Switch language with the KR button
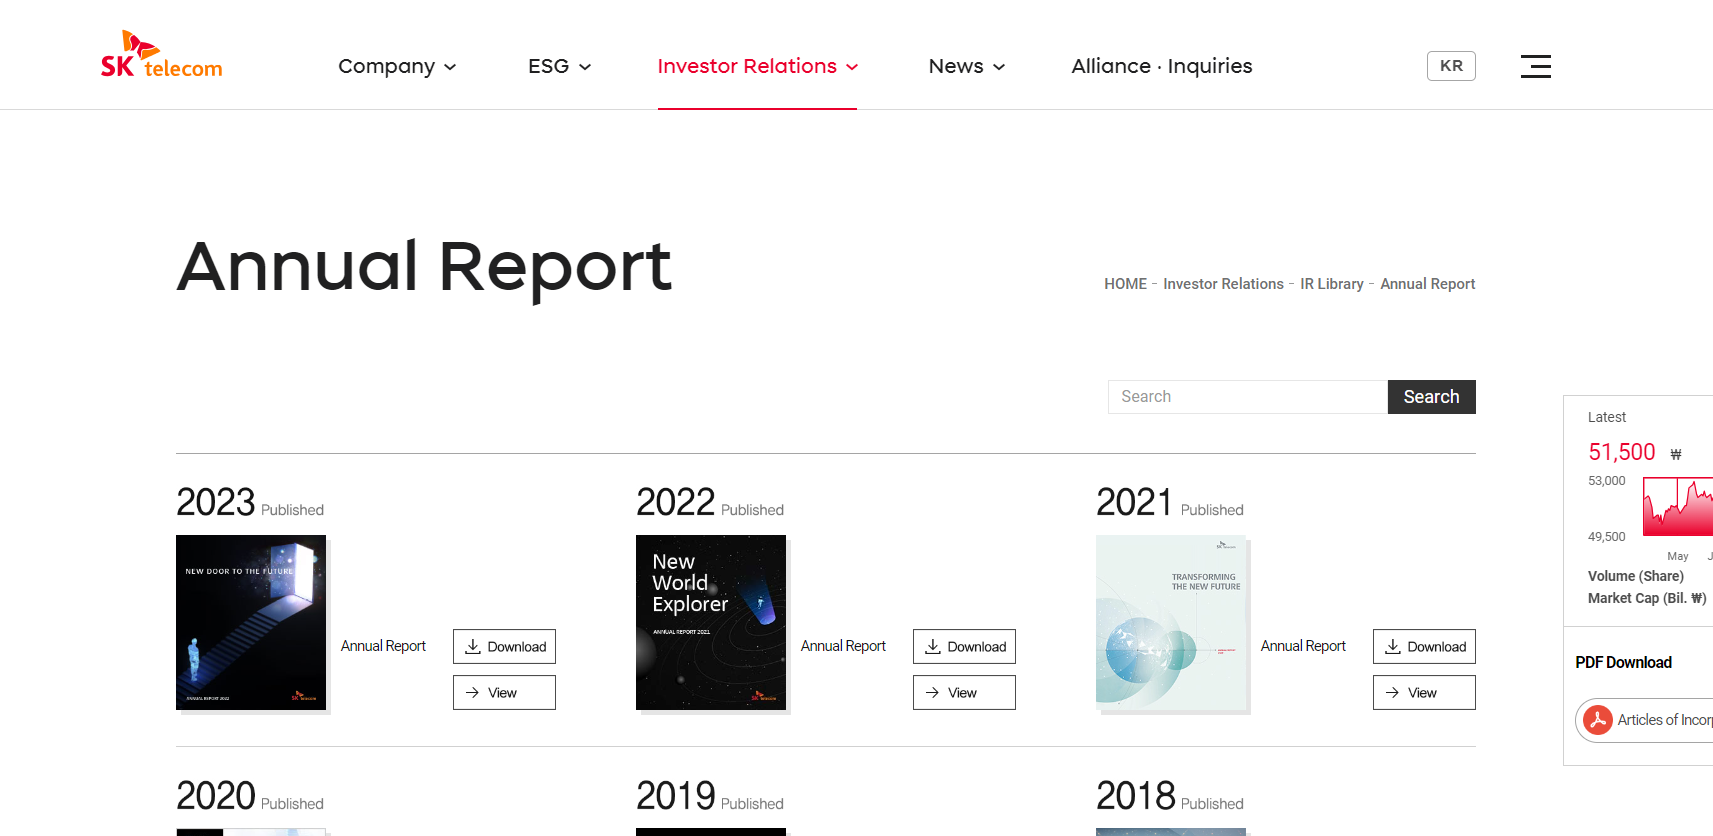The width and height of the screenshot is (1713, 836). [x=1451, y=66]
